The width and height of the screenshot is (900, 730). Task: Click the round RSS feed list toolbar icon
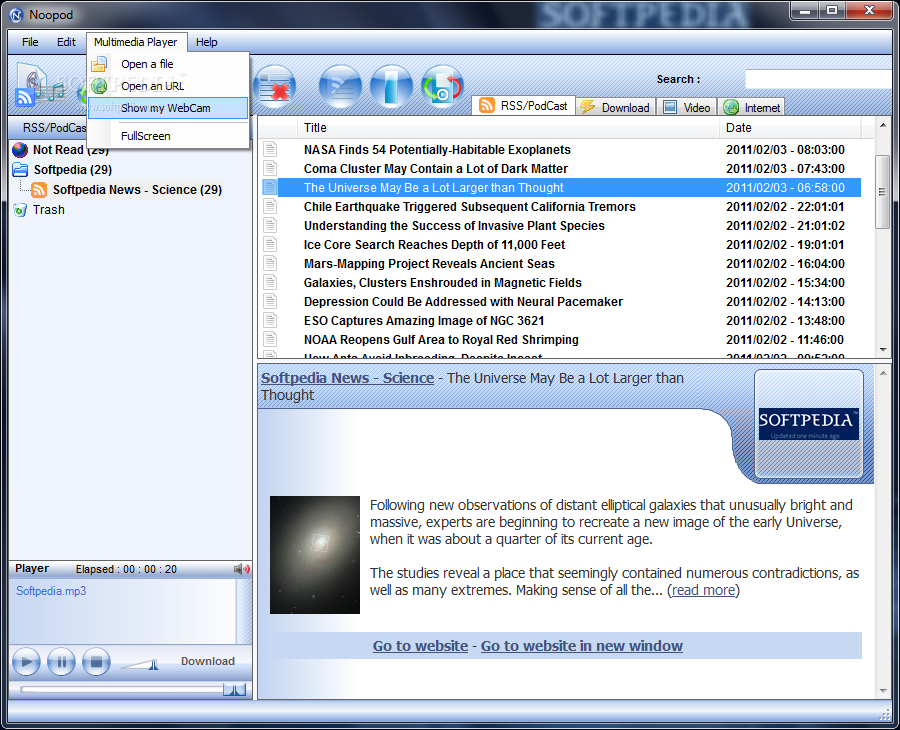pyautogui.click(x=340, y=87)
